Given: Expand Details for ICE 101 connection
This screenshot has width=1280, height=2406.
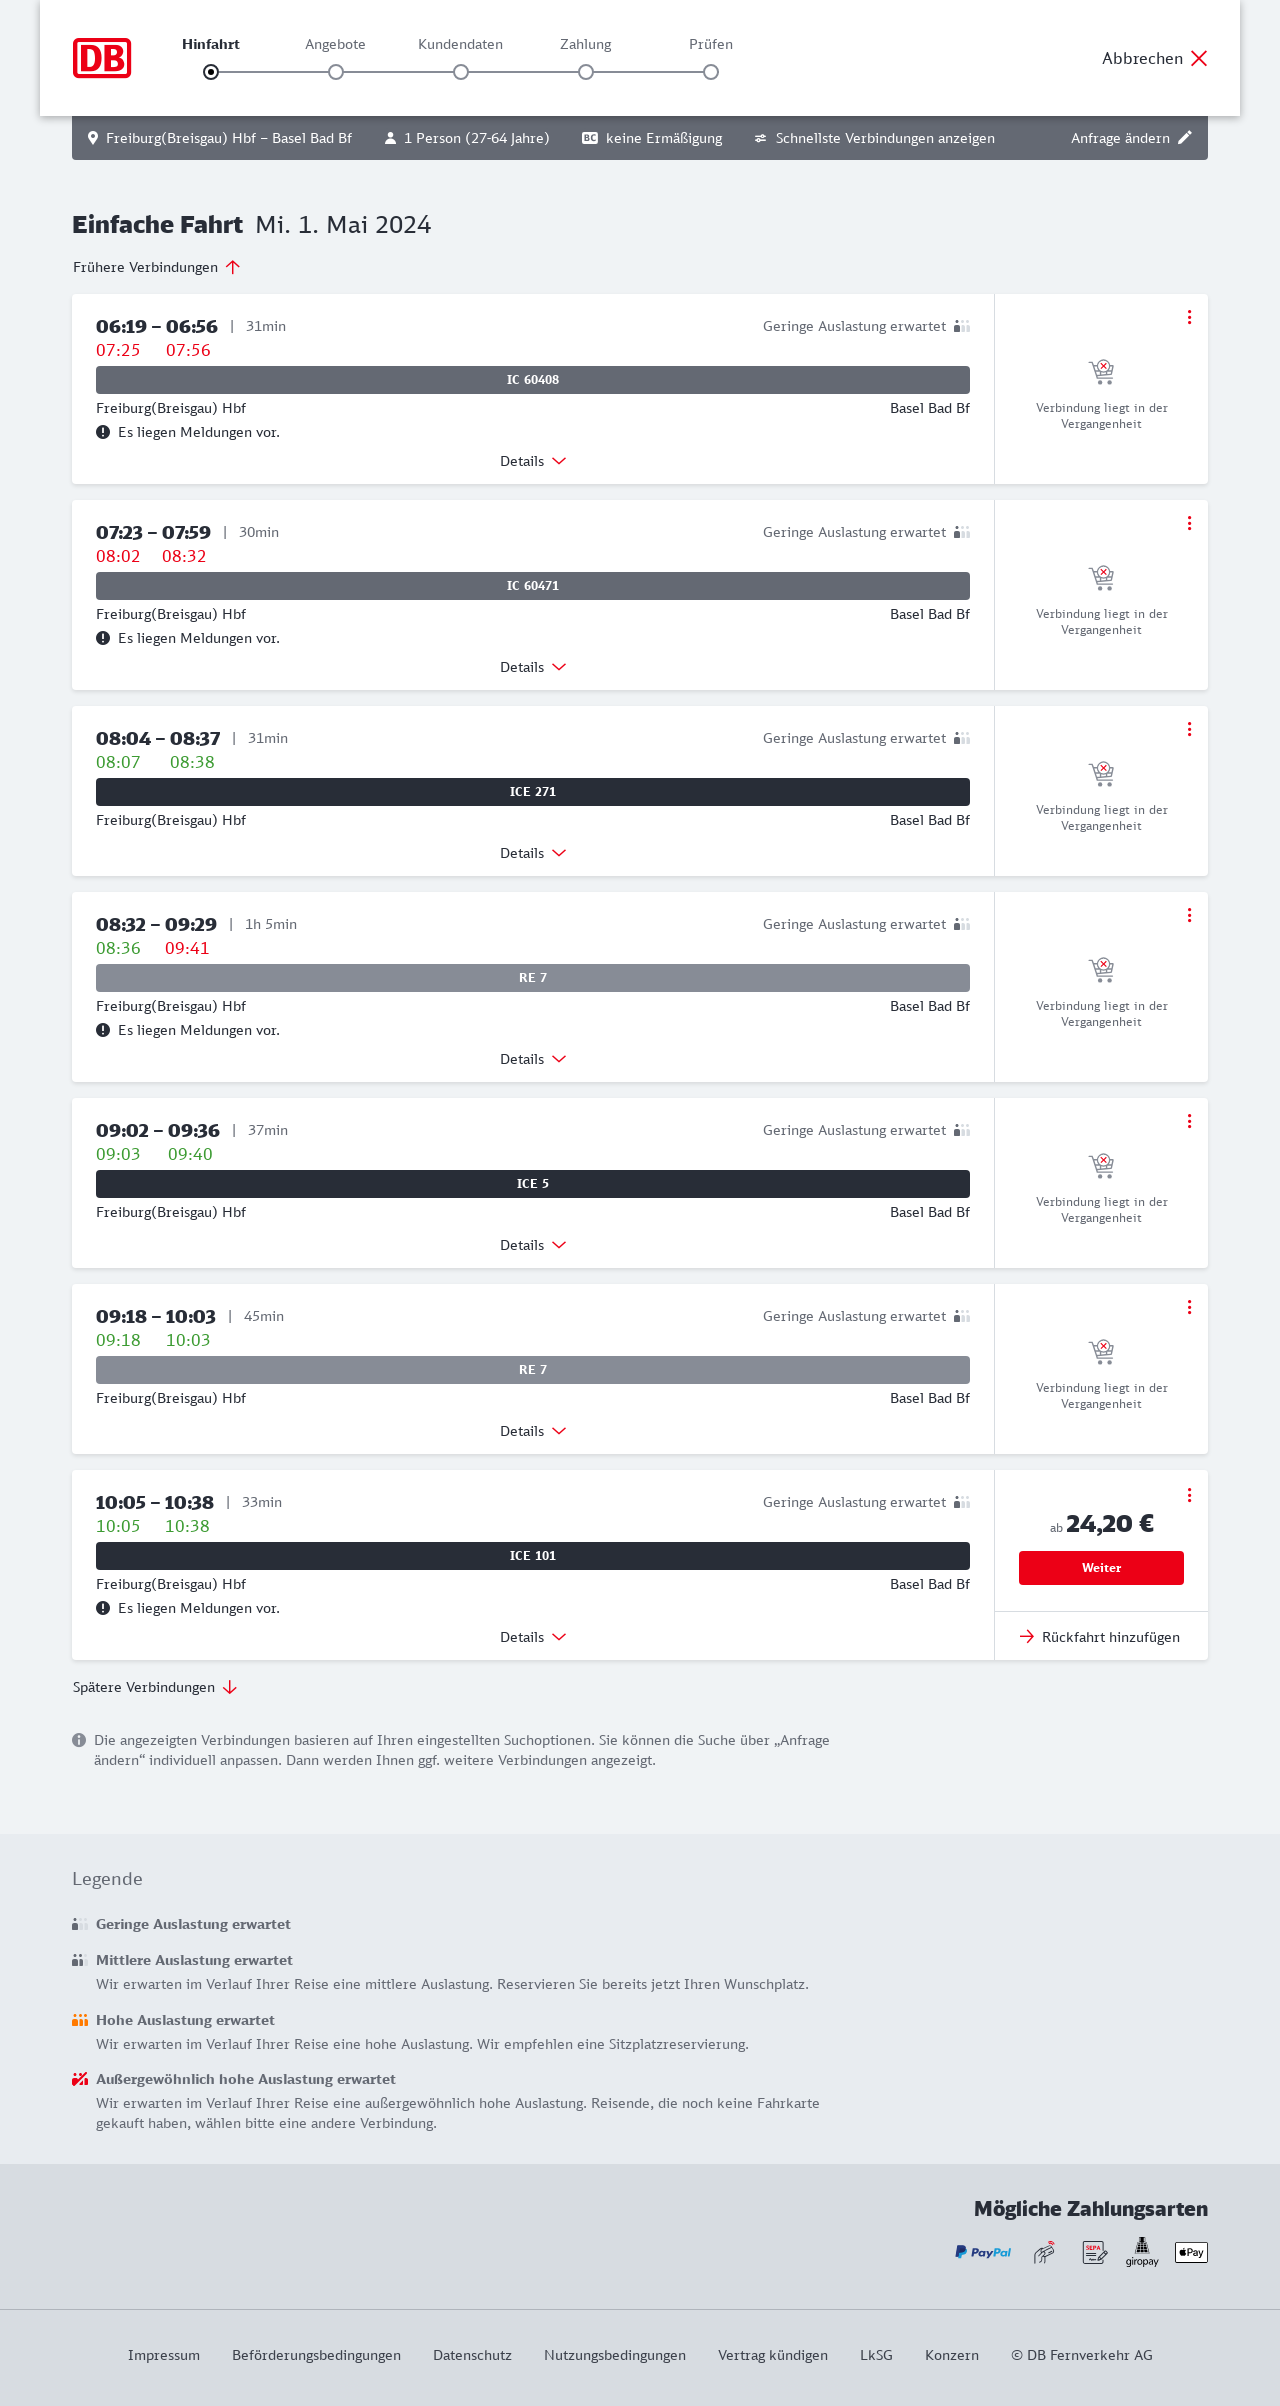Looking at the screenshot, I should point(533,1637).
